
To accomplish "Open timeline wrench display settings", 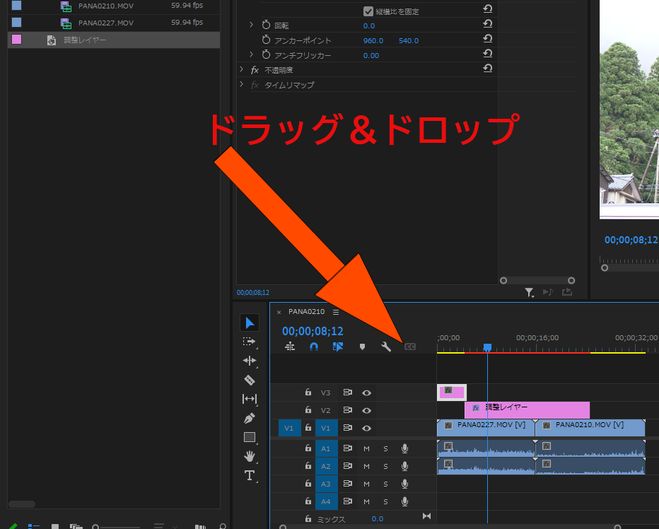I will [386, 347].
